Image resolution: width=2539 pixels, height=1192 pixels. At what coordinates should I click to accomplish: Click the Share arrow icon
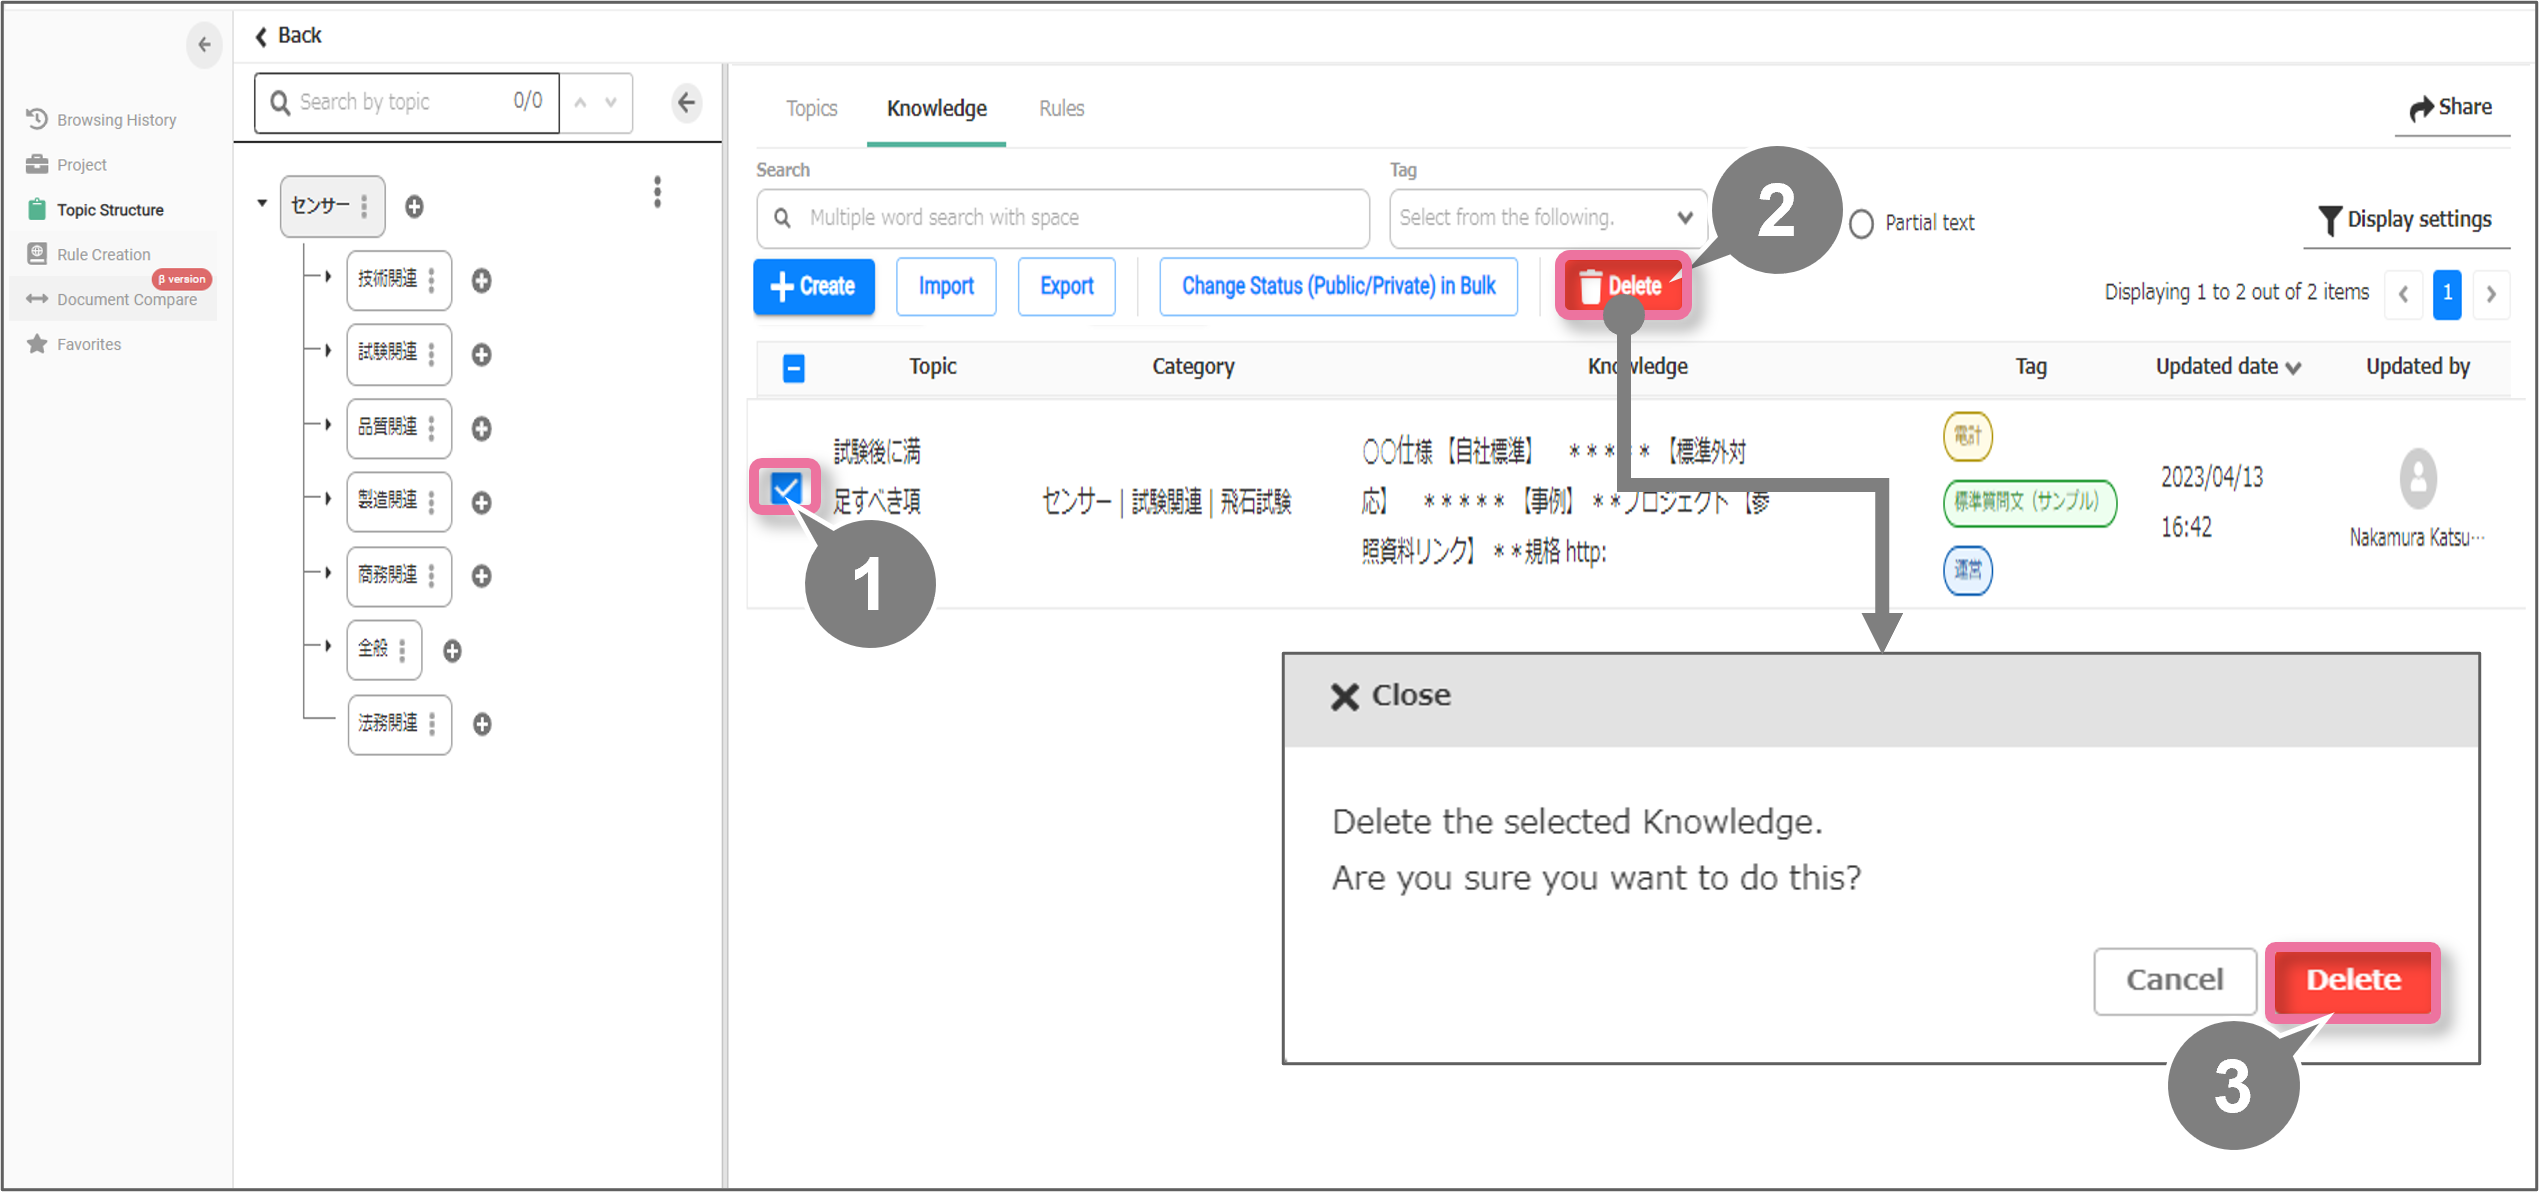coord(2421,108)
